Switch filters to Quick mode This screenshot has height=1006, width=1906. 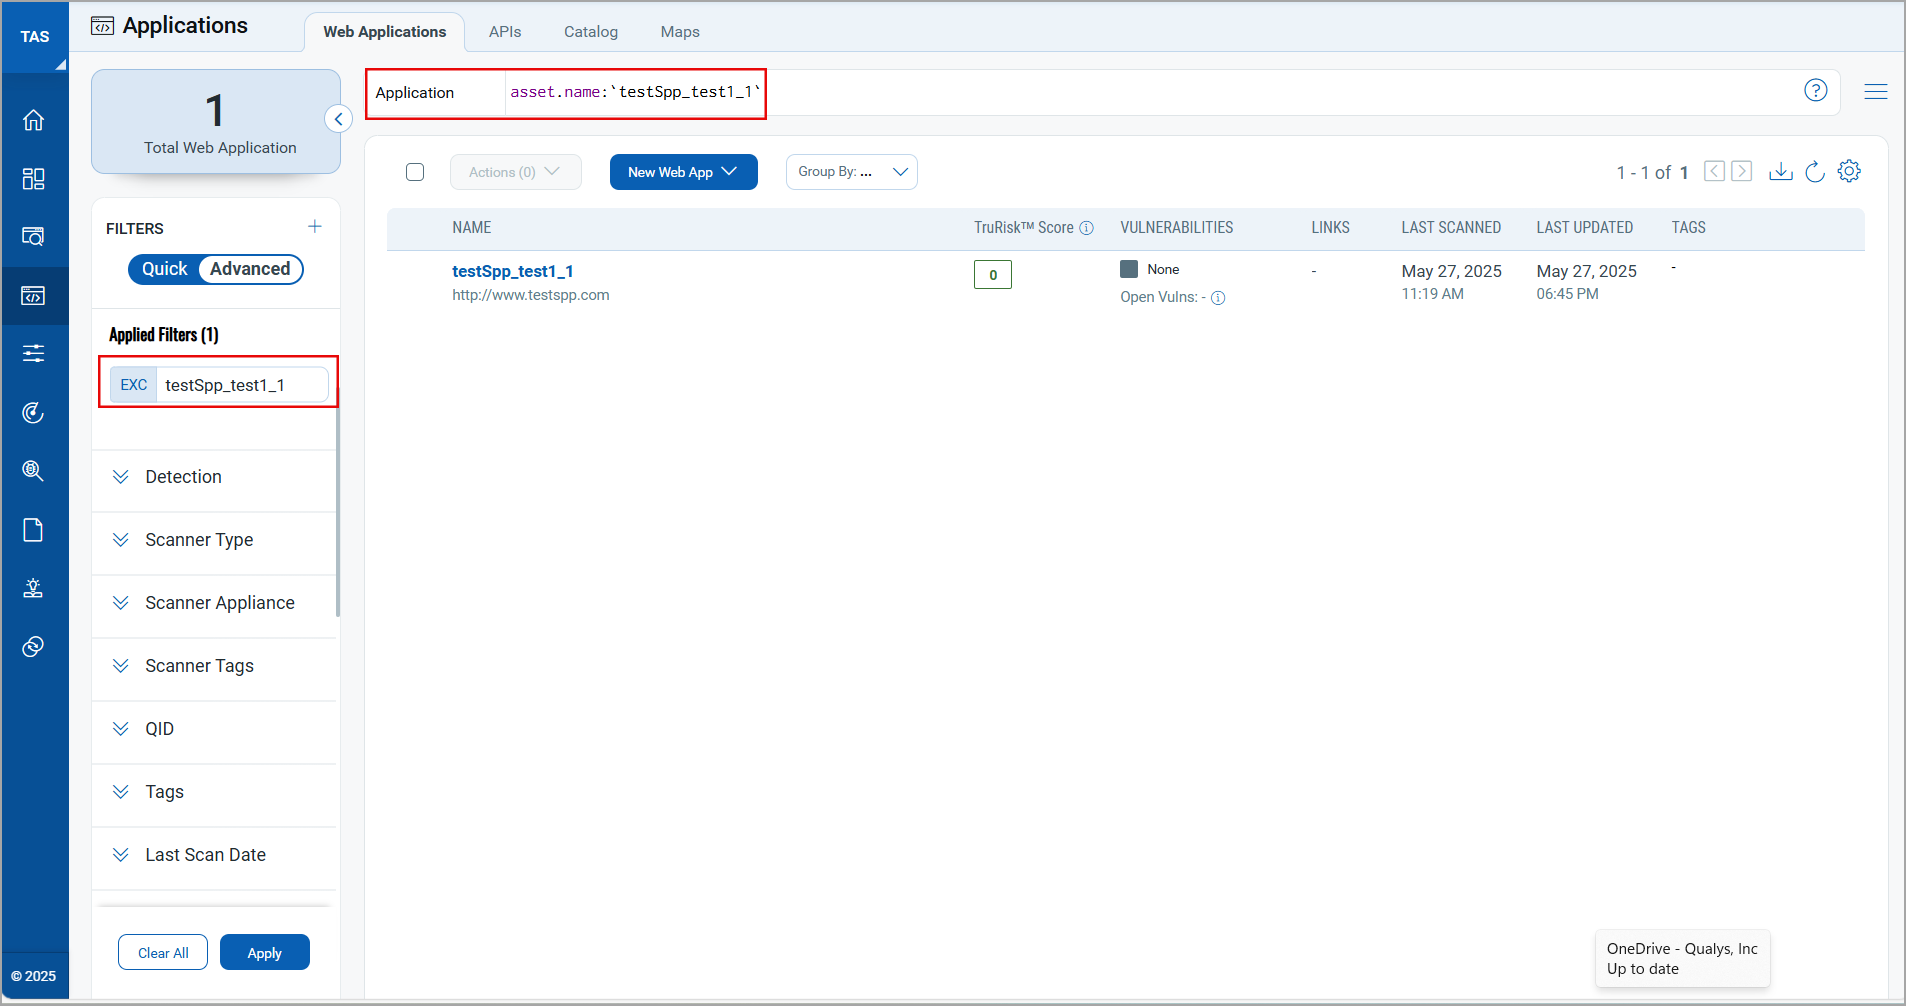tap(165, 269)
